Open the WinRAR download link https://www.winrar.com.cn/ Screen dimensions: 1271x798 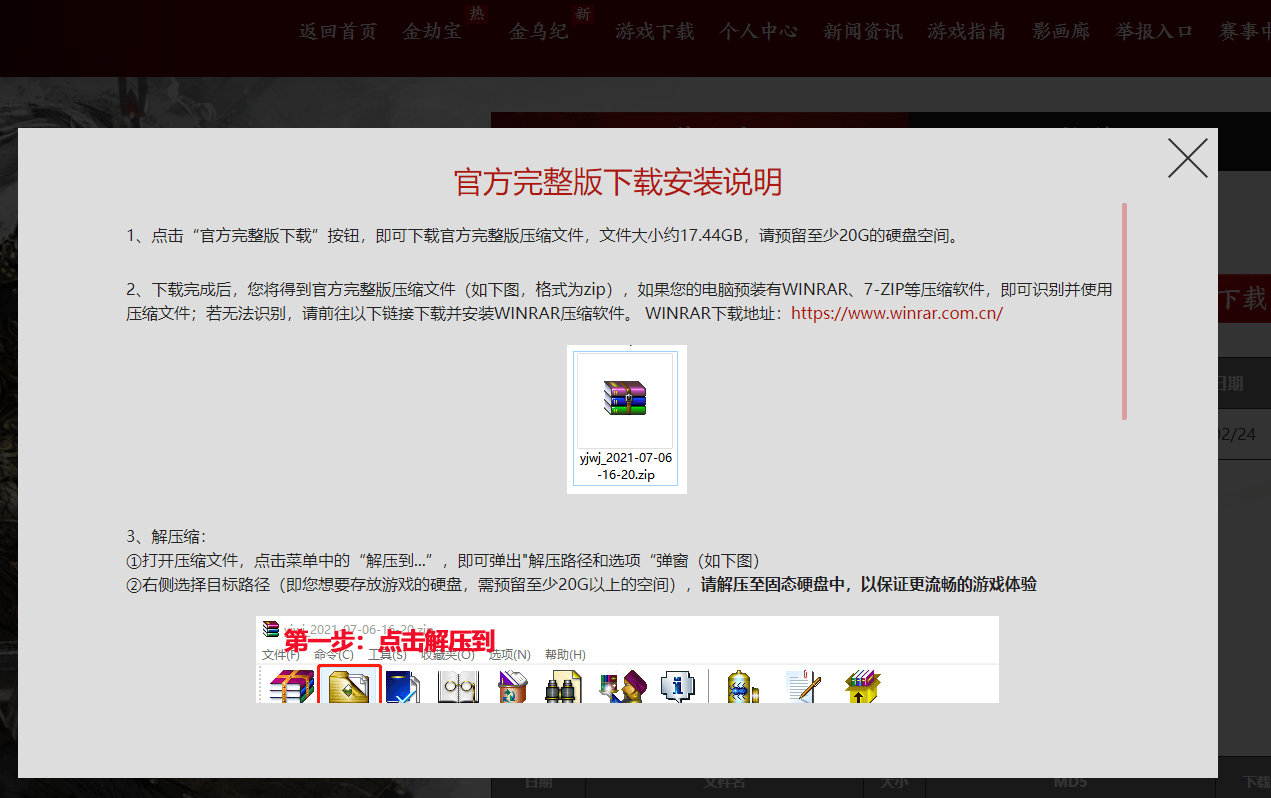(897, 313)
